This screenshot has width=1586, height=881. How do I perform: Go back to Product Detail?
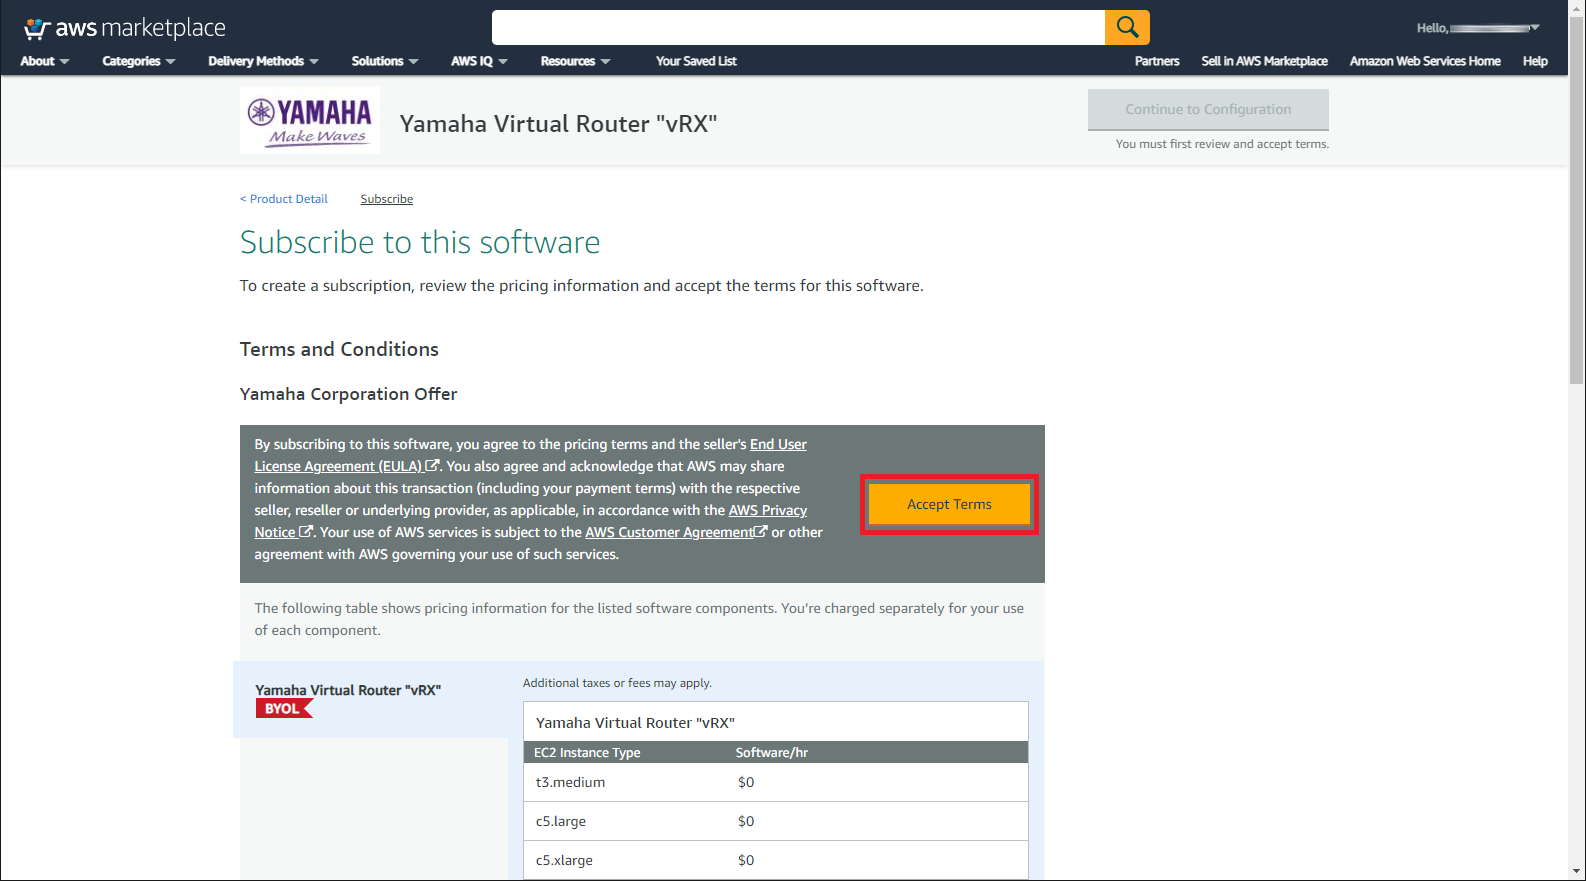tap(284, 199)
